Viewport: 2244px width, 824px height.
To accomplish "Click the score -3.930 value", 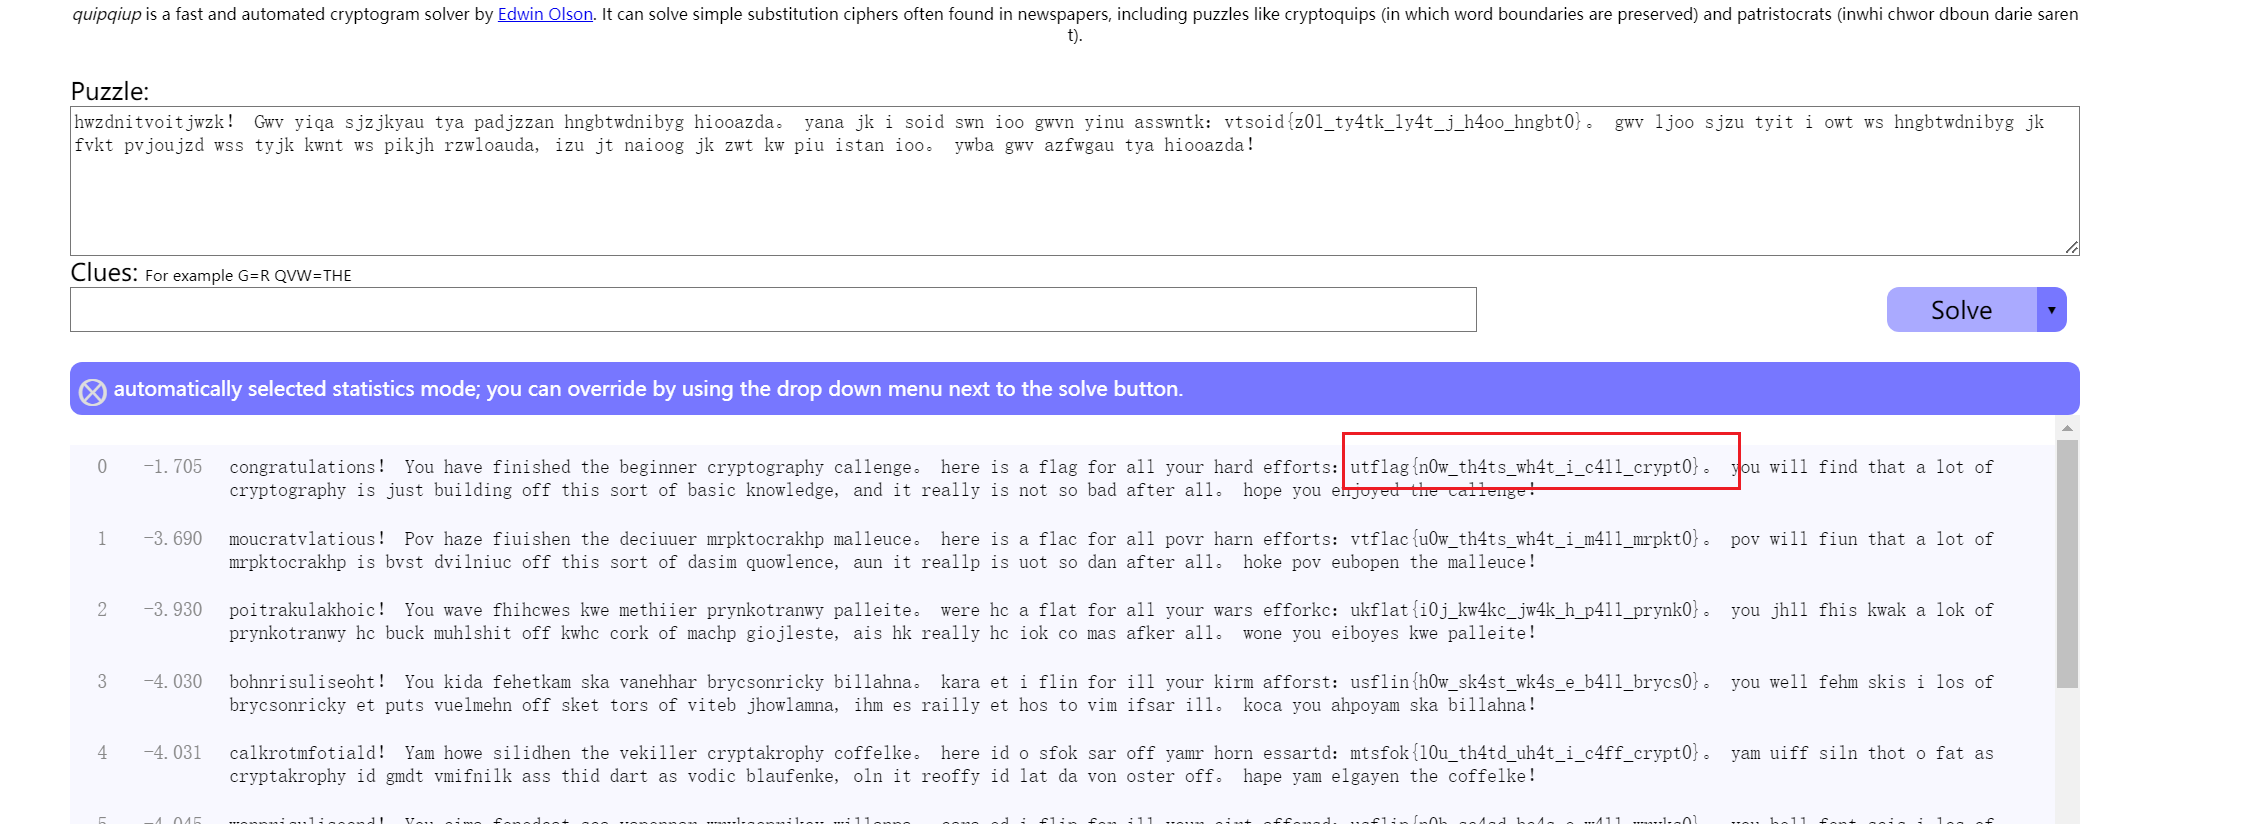I will (x=172, y=610).
